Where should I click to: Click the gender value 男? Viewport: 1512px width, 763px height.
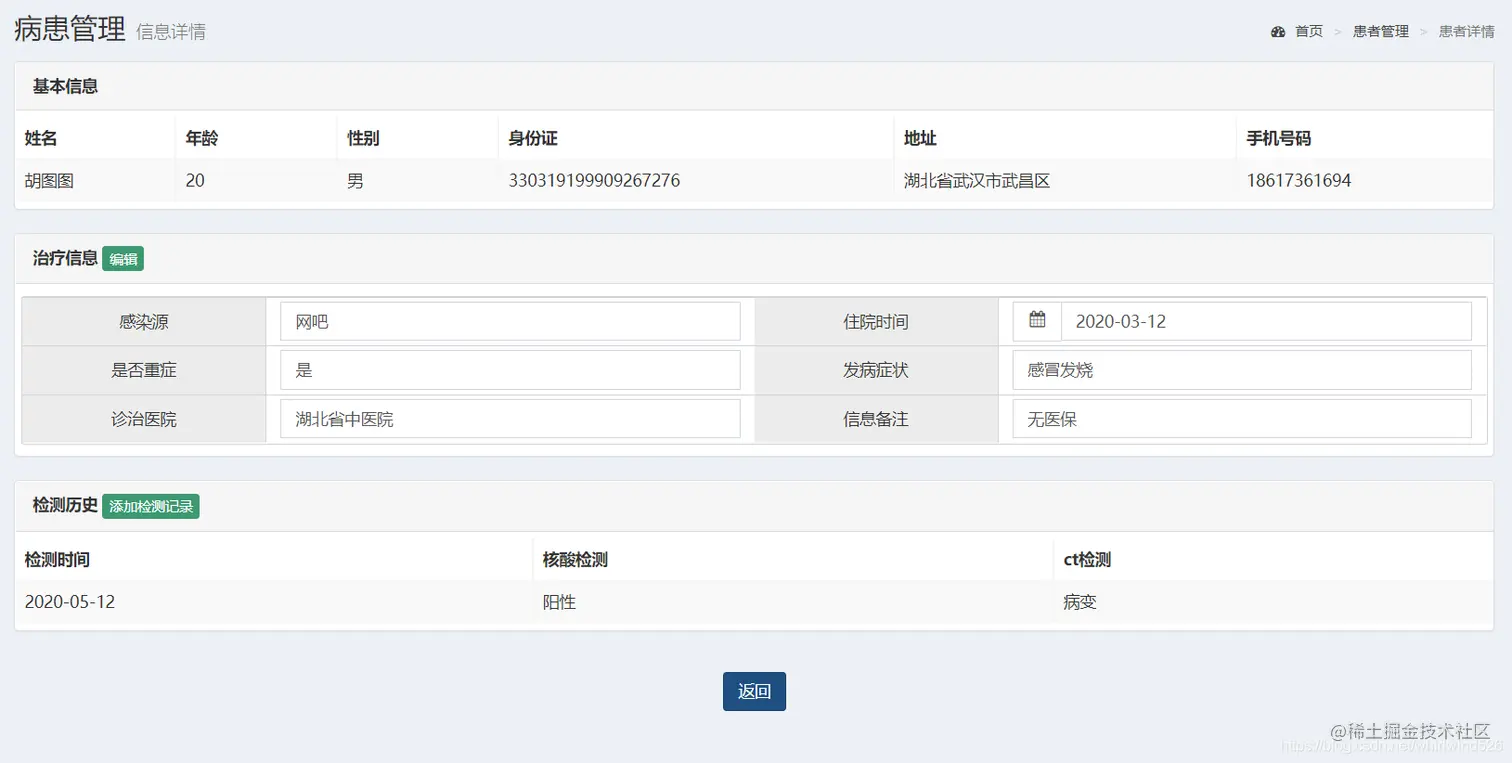(x=355, y=181)
